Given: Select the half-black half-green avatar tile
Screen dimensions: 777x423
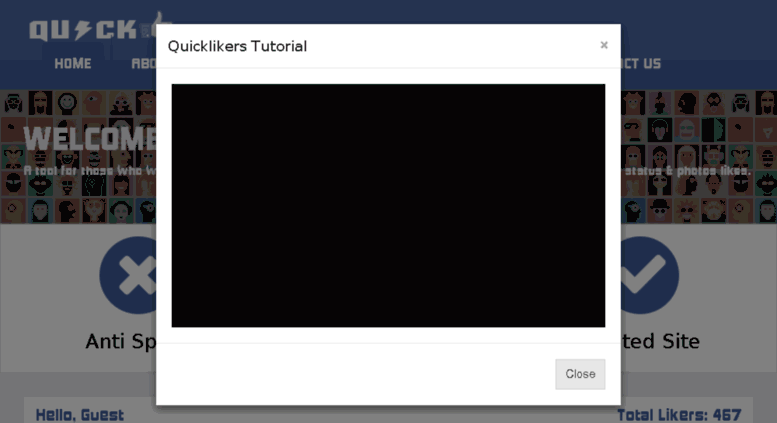Looking at the screenshot, I should (713, 130).
